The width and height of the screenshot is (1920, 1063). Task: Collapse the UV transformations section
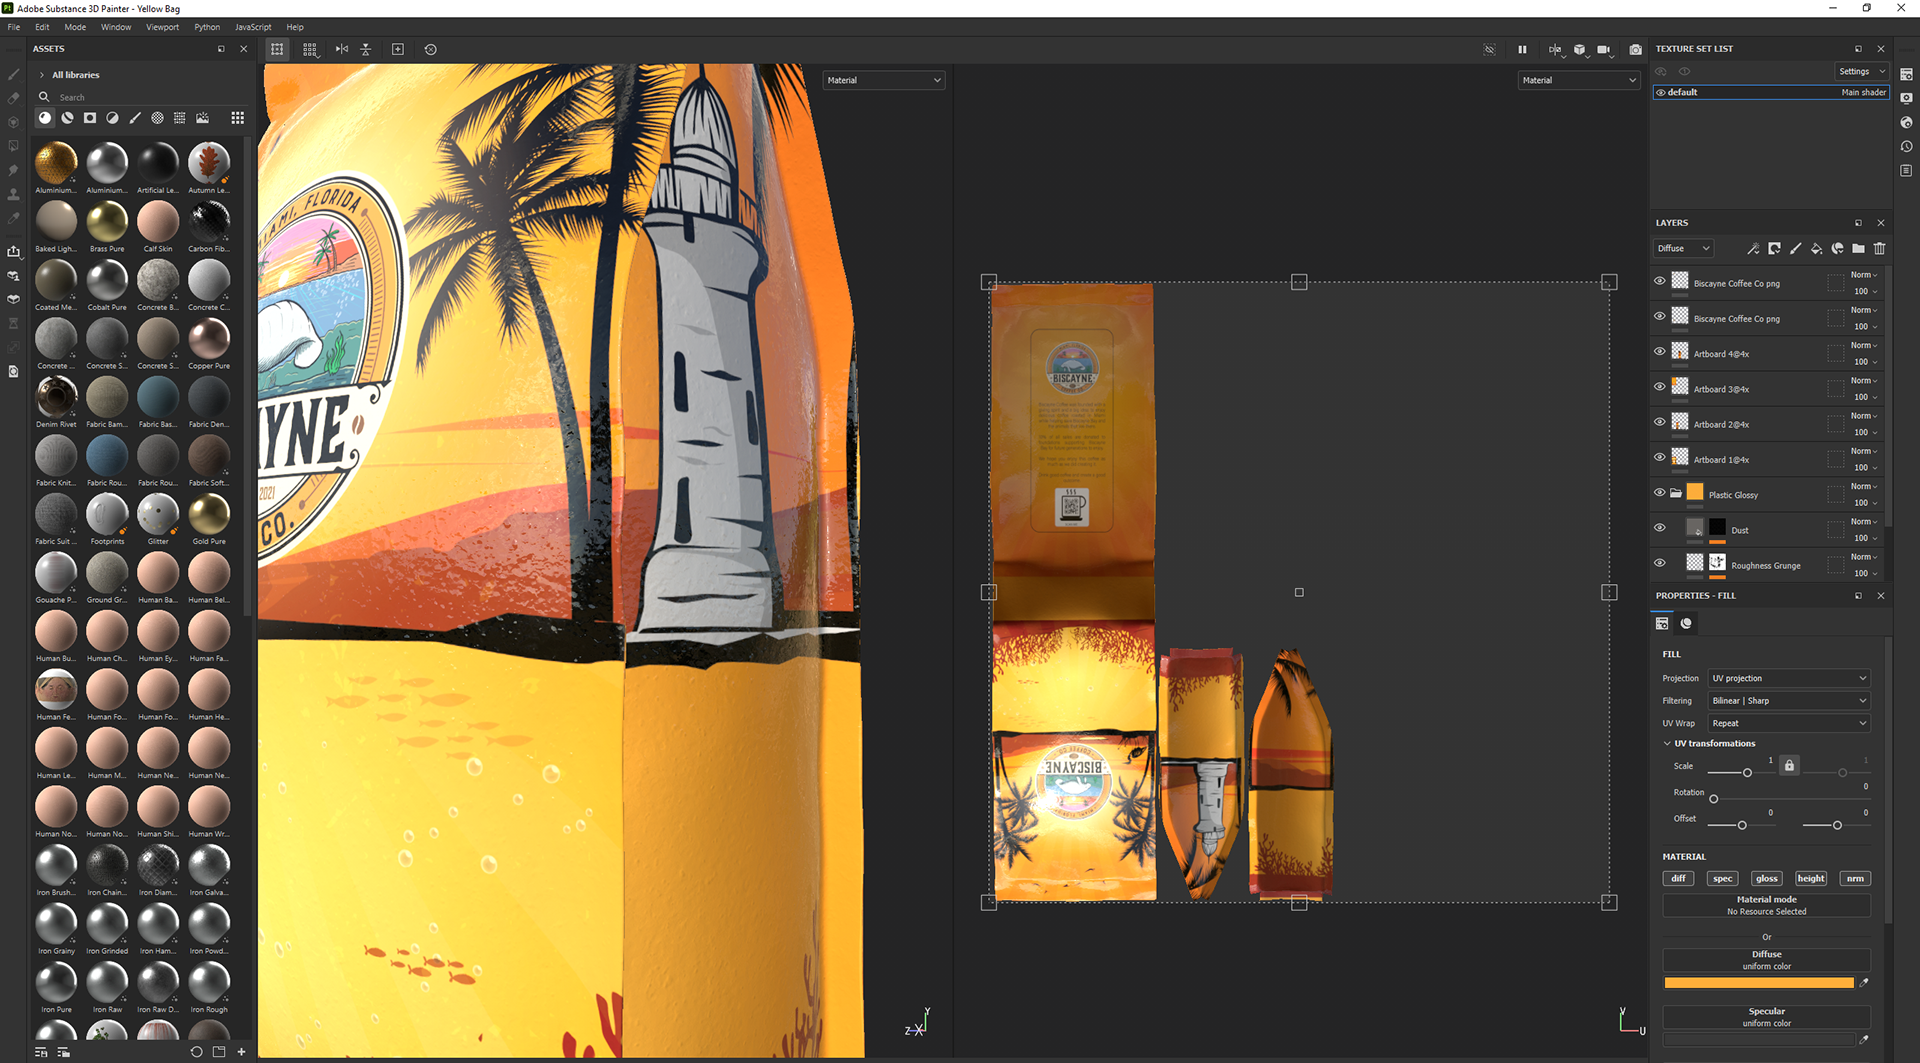1667,743
